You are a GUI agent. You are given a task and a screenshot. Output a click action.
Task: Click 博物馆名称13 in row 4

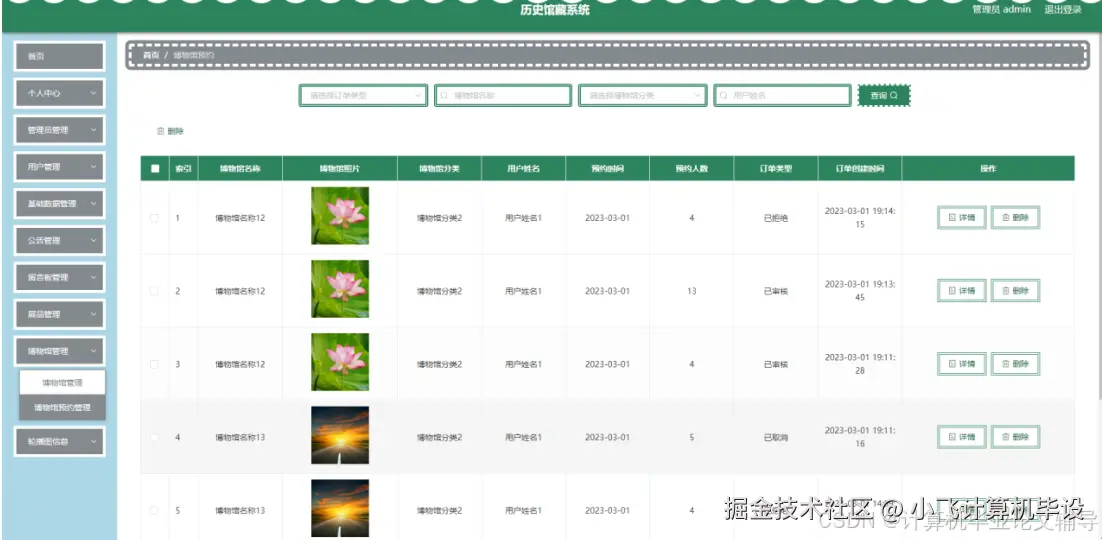(240, 437)
